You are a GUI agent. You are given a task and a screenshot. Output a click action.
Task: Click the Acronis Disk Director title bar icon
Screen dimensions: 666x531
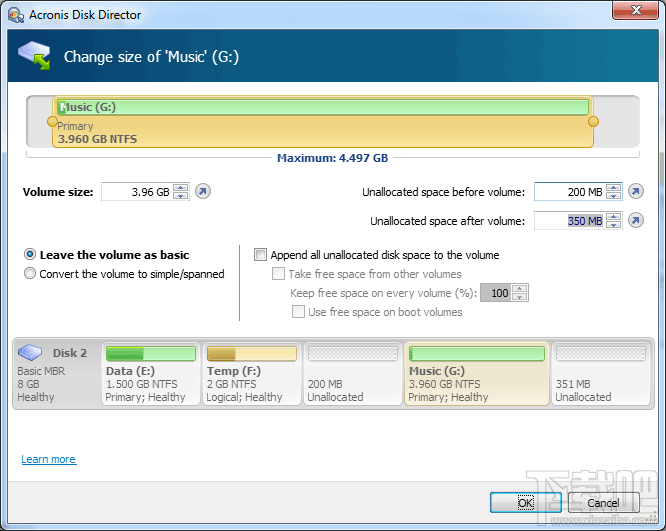click(16, 15)
